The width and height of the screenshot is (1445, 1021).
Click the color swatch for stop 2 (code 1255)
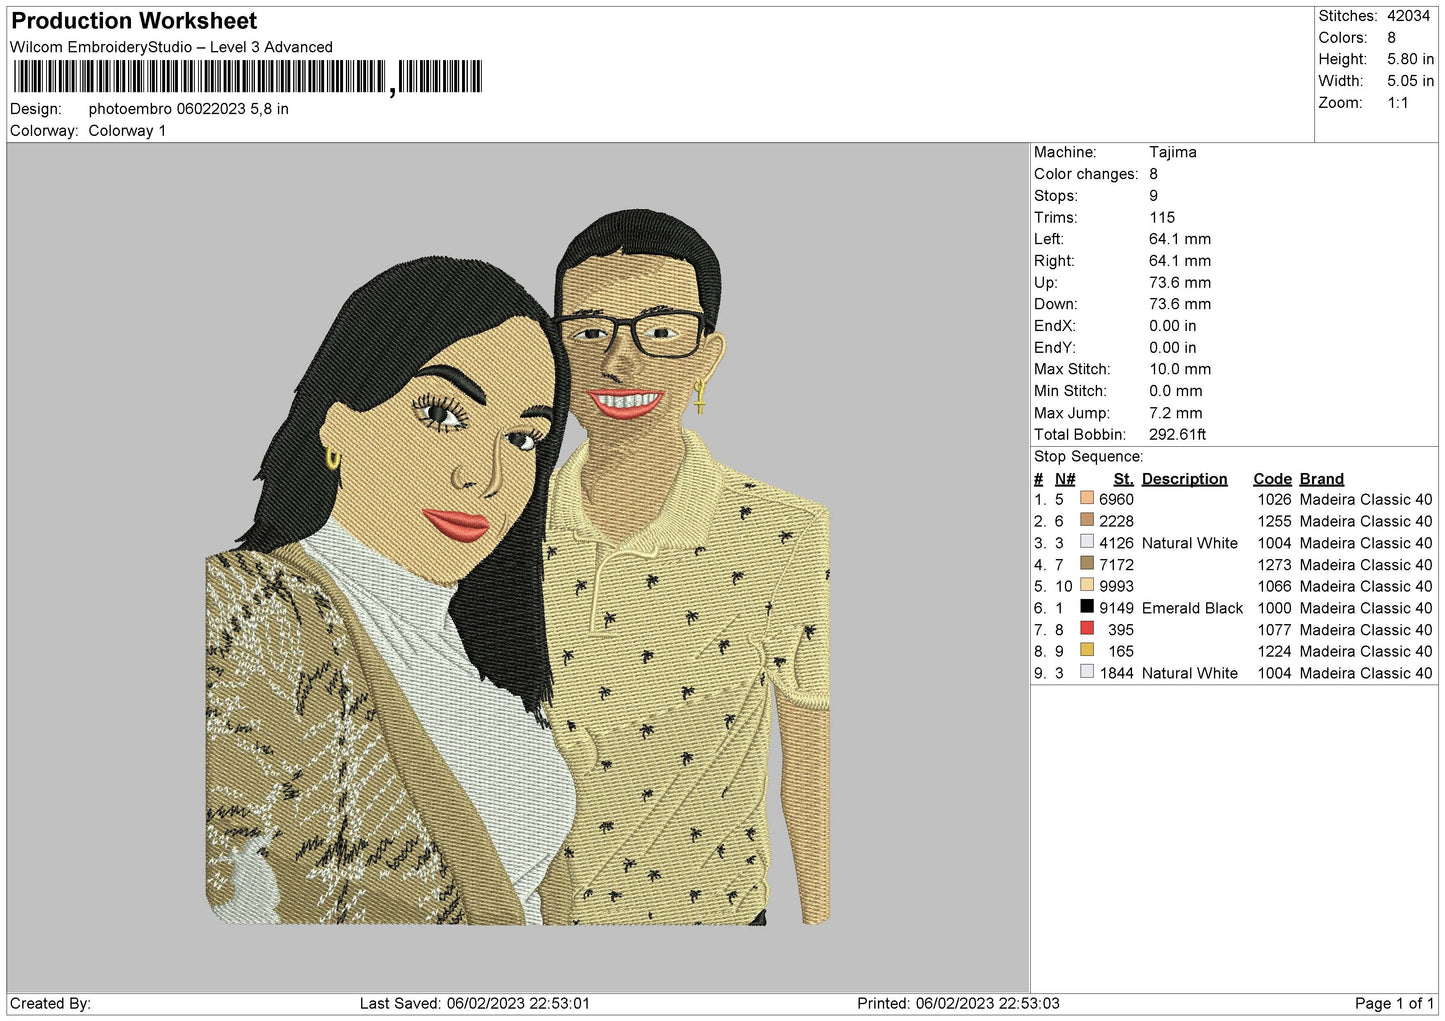click(1087, 520)
